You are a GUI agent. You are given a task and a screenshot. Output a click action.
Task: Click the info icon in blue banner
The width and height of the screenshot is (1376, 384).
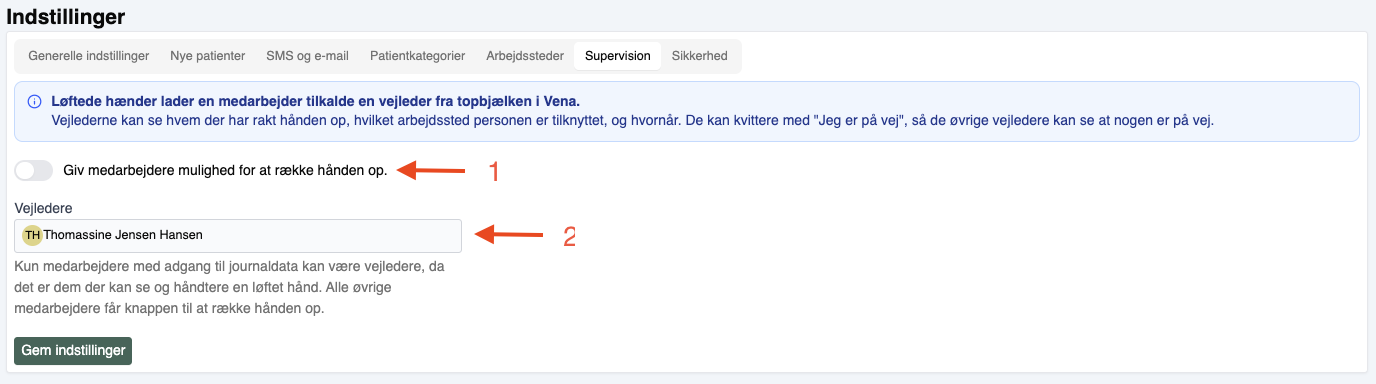[34, 102]
